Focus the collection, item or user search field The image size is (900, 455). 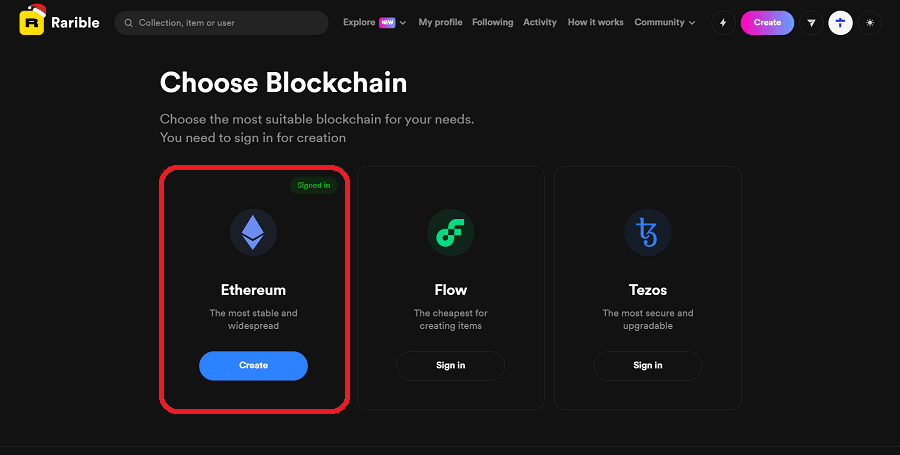point(228,23)
